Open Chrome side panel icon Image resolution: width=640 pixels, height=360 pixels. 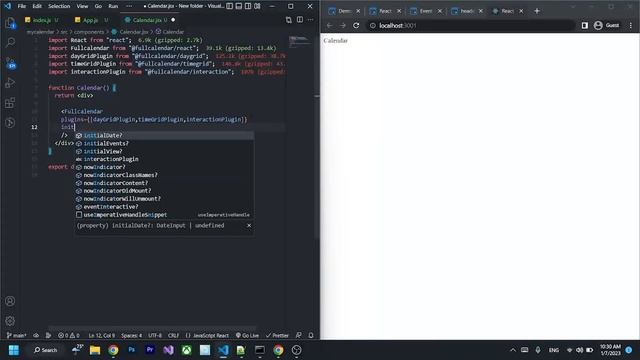[x=584, y=25]
